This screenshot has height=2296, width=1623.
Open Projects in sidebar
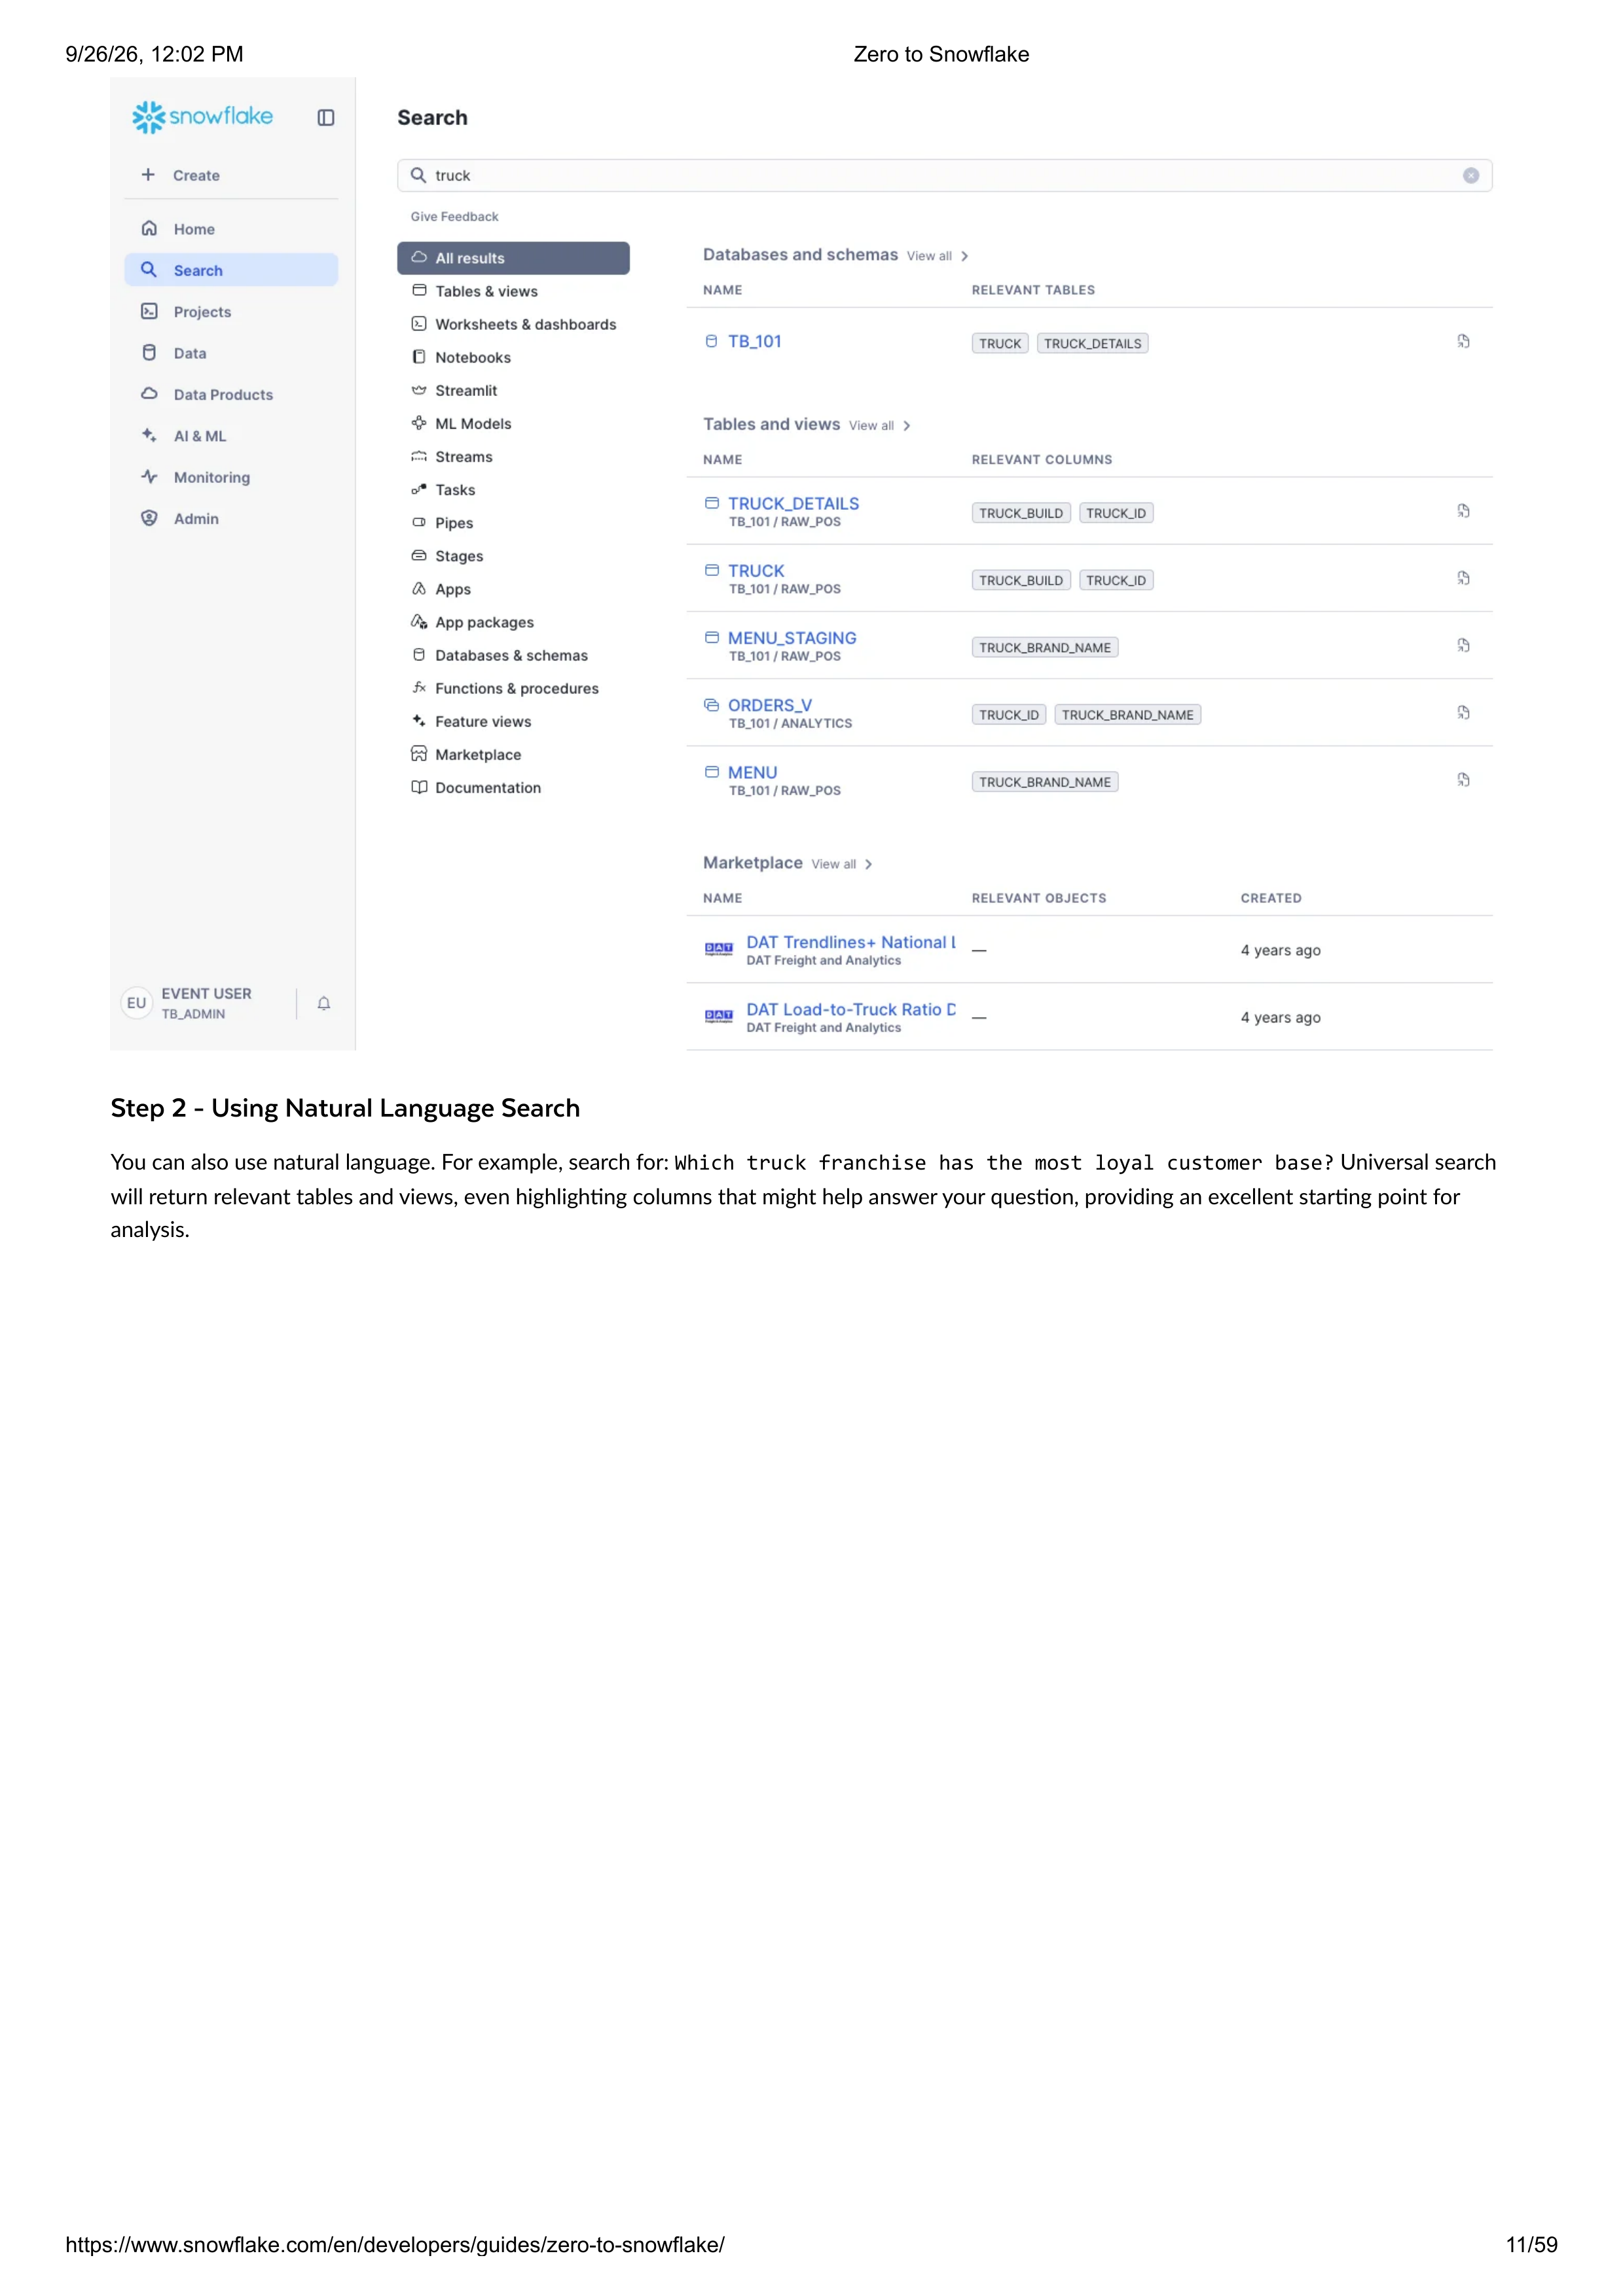(231, 312)
